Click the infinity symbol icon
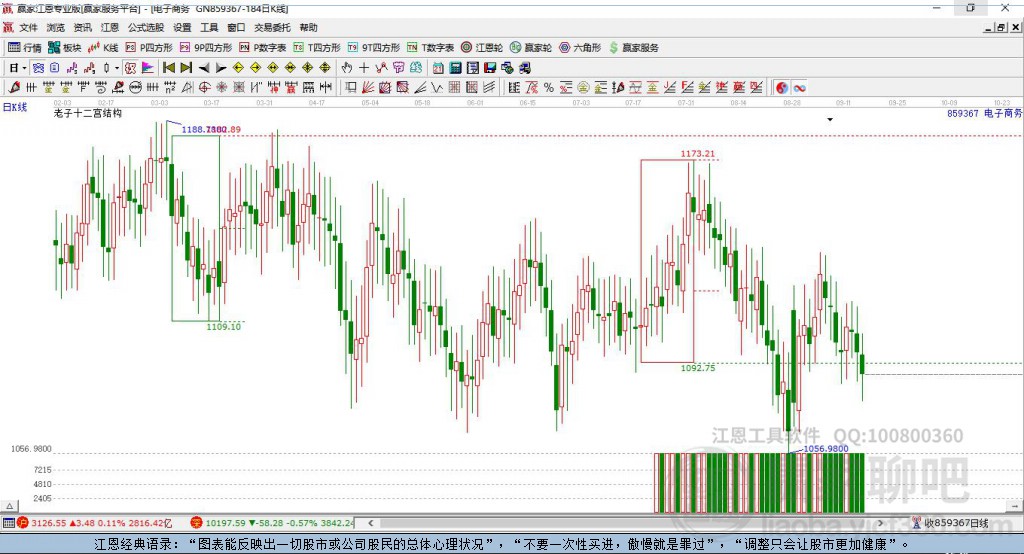Image resolution: width=1024 pixels, height=554 pixels. (x=799, y=87)
